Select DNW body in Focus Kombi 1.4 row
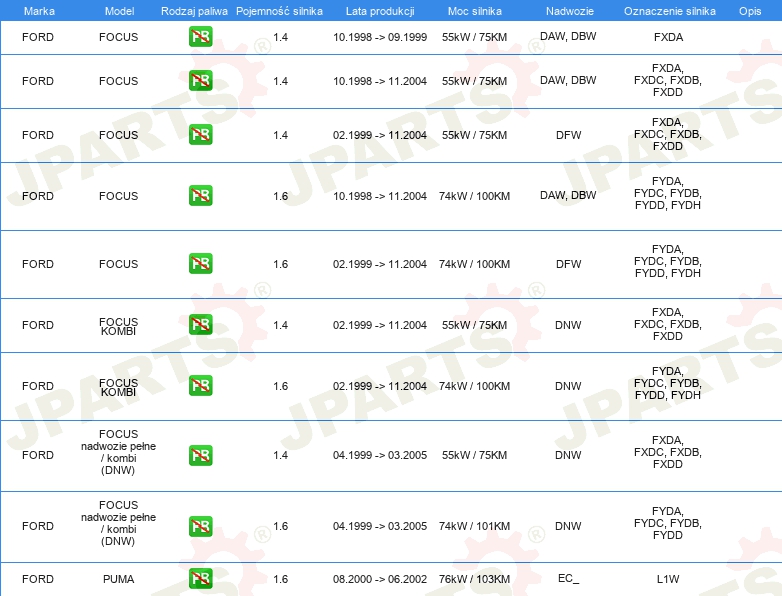Screen dimensions: 782x596 click(x=568, y=325)
